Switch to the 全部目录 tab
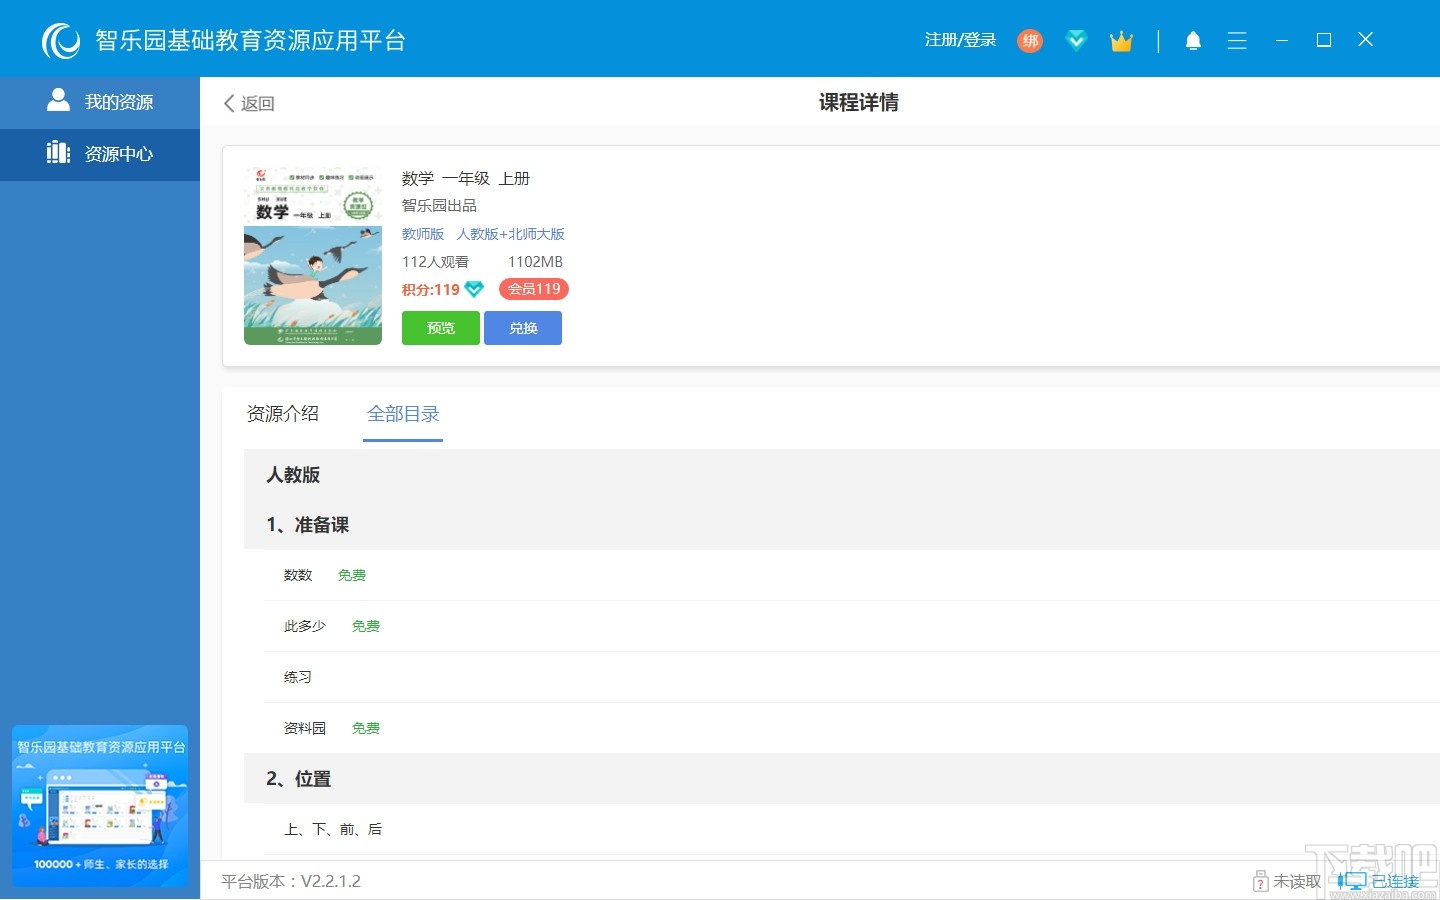Screen dimensions: 1440x900 click(x=403, y=414)
